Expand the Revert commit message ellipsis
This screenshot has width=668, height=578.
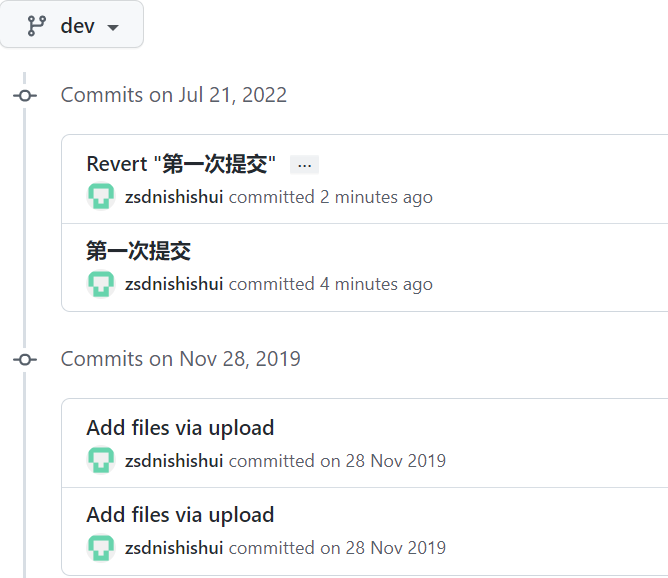(x=304, y=165)
